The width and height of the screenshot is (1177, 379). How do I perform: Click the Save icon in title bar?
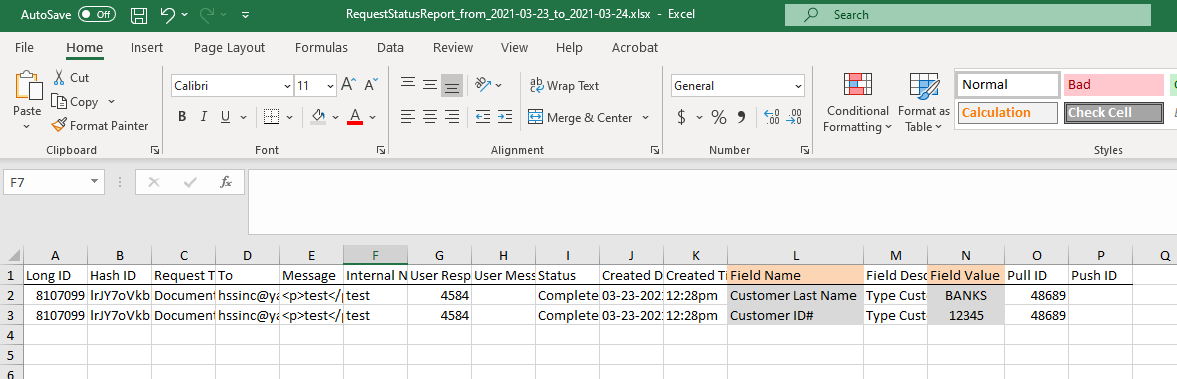click(139, 14)
